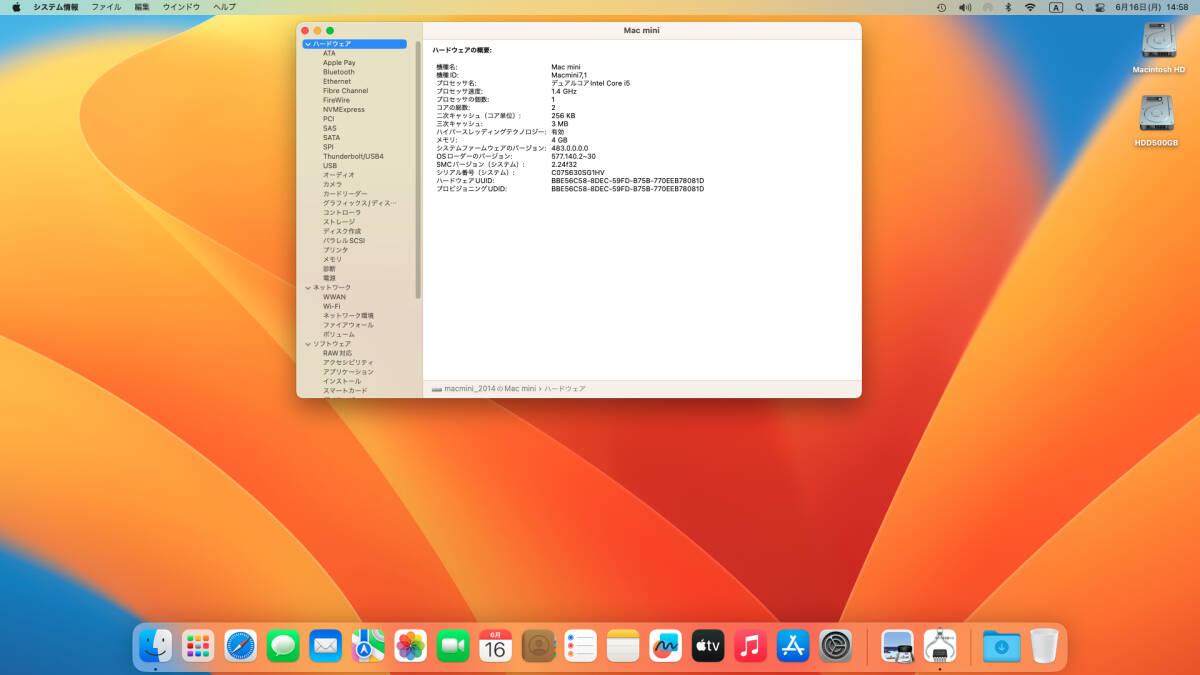Open Finder from the Dock
1200x675 pixels.
(155, 646)
